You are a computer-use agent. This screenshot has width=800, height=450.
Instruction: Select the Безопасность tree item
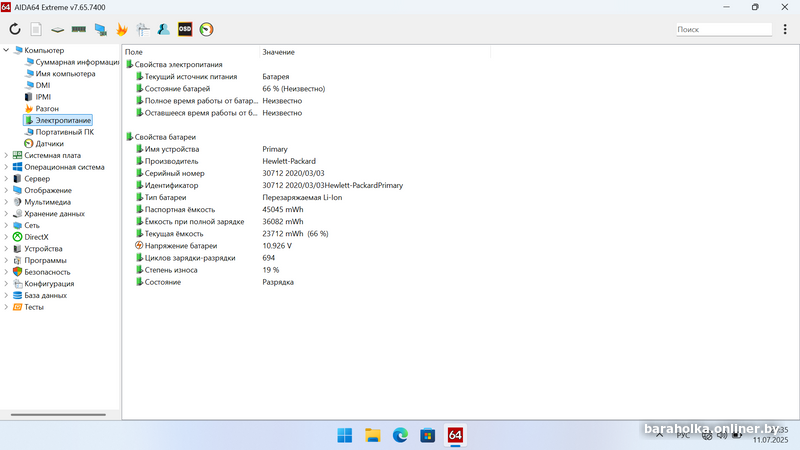coord(42,272)
